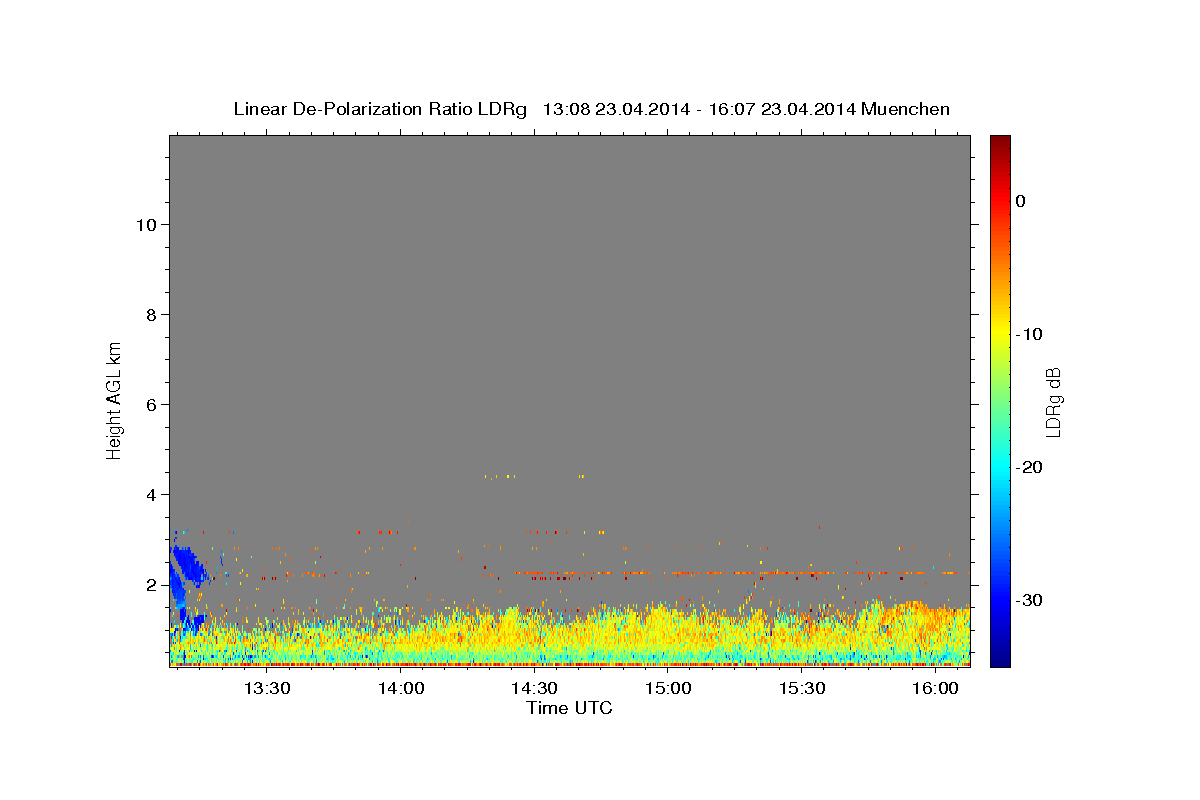Viewport: 1200px width, 800px height.
Task: Click the height tick label 2
Action: click(x=150, y=584)
